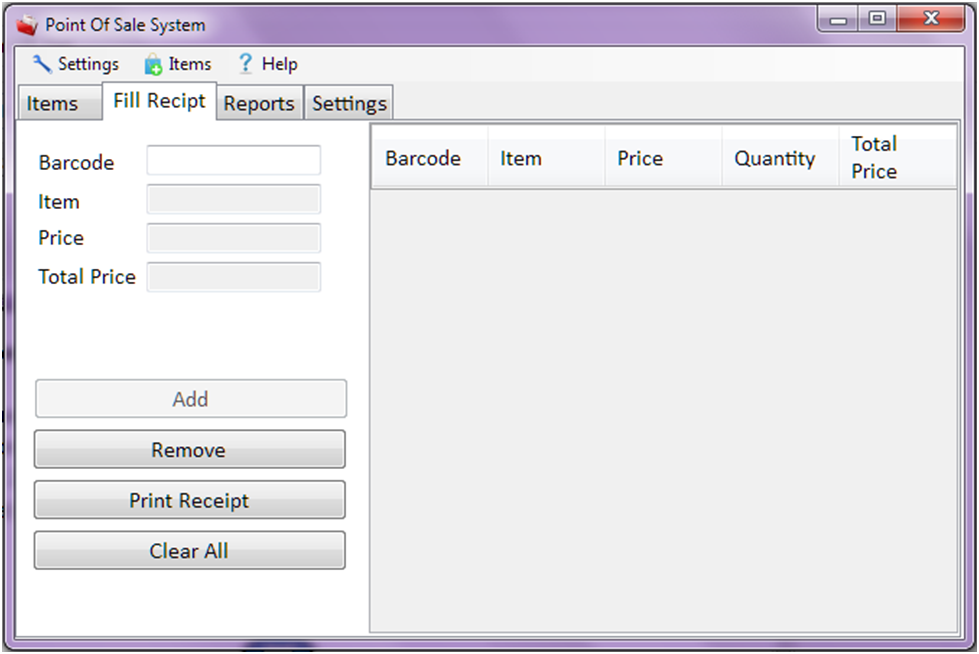Click the Item column header in table
The image size is (979, 654).
[546, 157]
